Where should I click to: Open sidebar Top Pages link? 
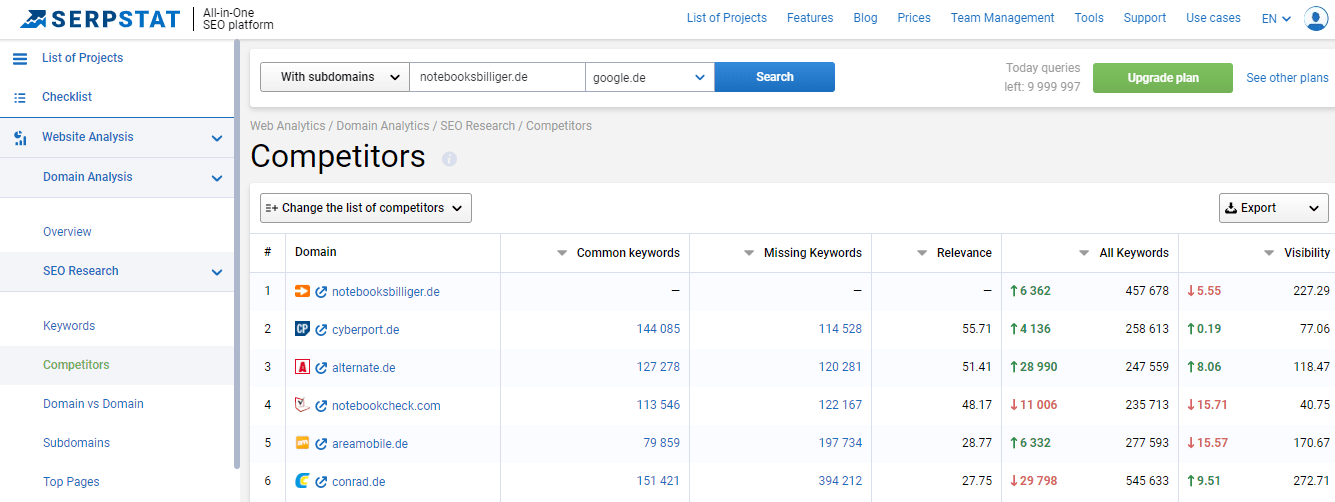click(71, 482)
